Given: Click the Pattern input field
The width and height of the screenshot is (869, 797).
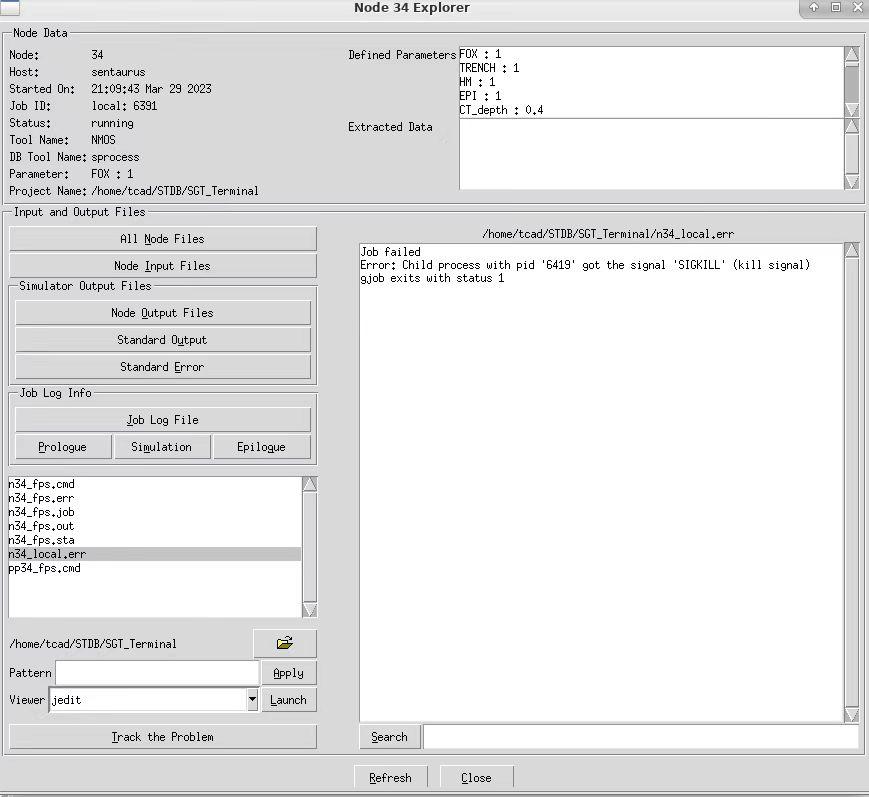Looking at the screenshot, I should 157,673.
